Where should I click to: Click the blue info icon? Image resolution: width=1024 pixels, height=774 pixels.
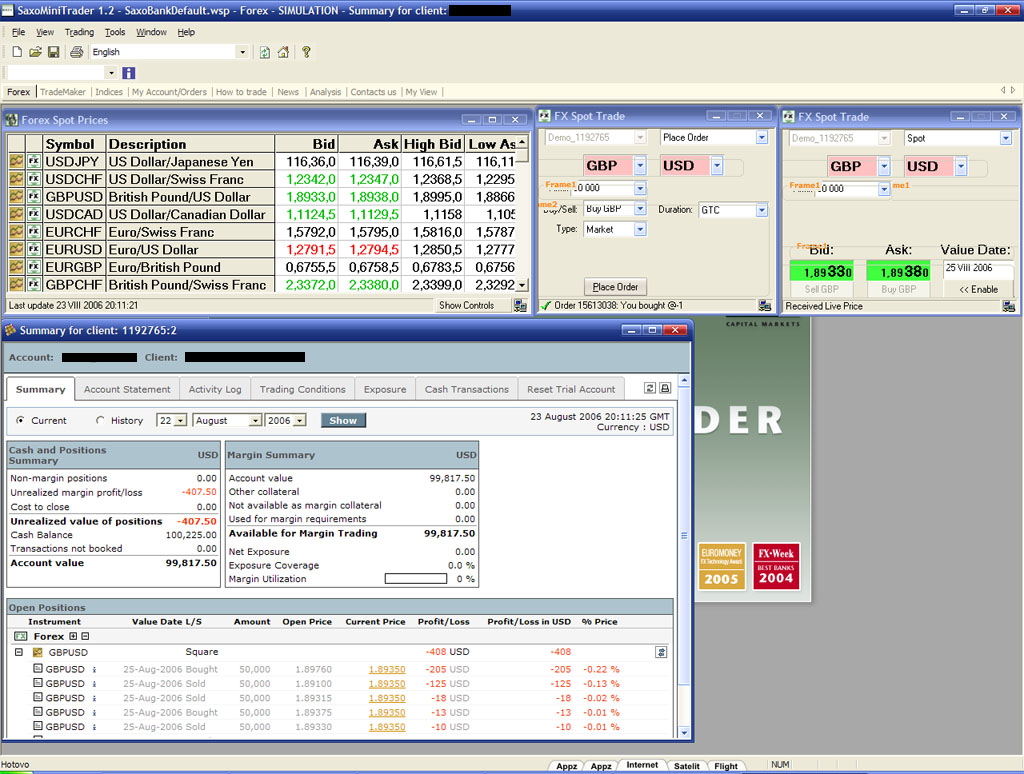128,73
